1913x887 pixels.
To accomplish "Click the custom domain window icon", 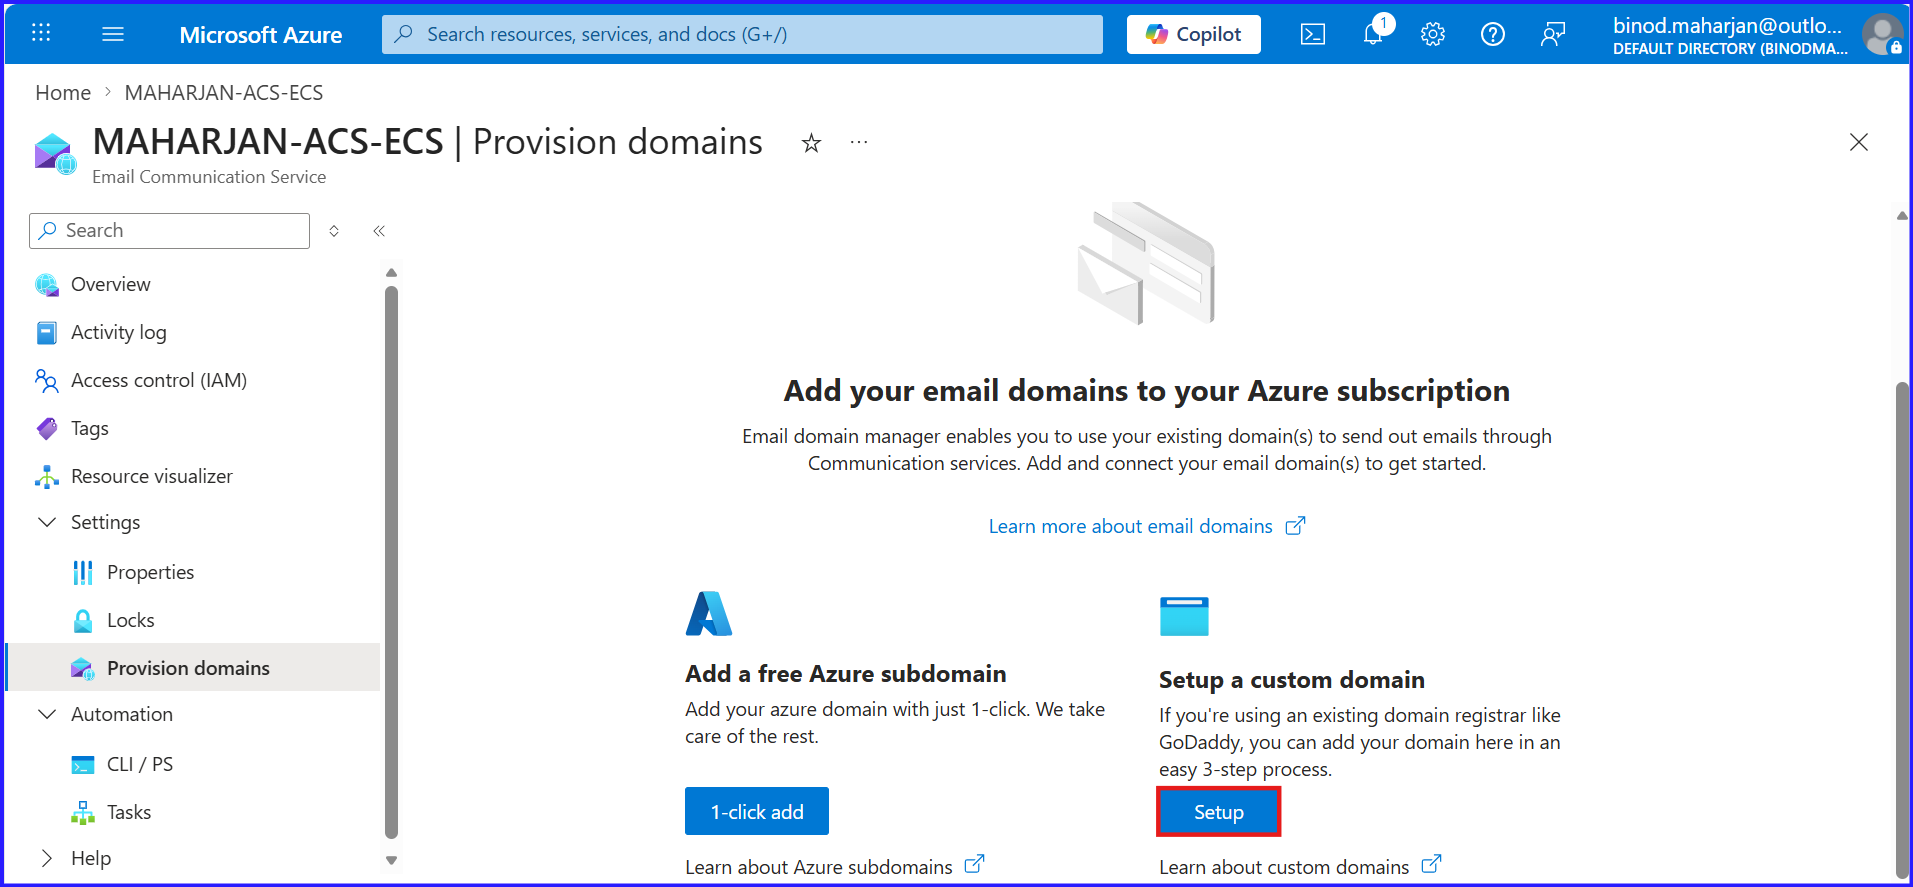I will pyautogui.click(x=1184, y=616).
